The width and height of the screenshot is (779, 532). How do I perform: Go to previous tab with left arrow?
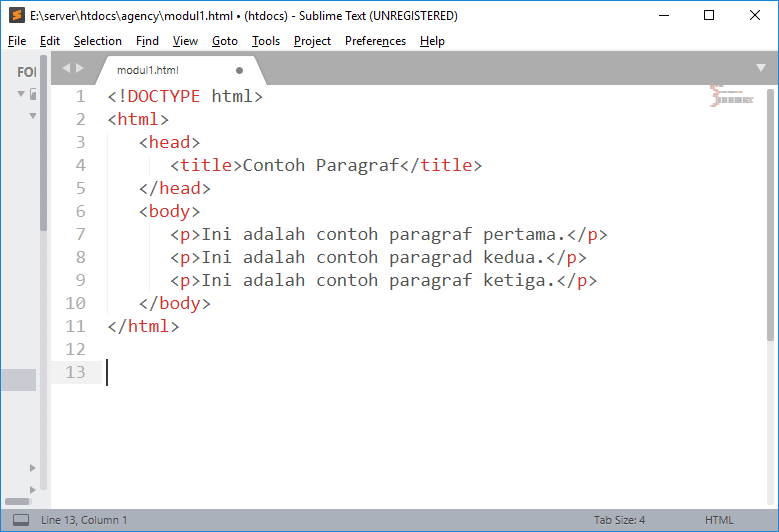click(66, 68)
